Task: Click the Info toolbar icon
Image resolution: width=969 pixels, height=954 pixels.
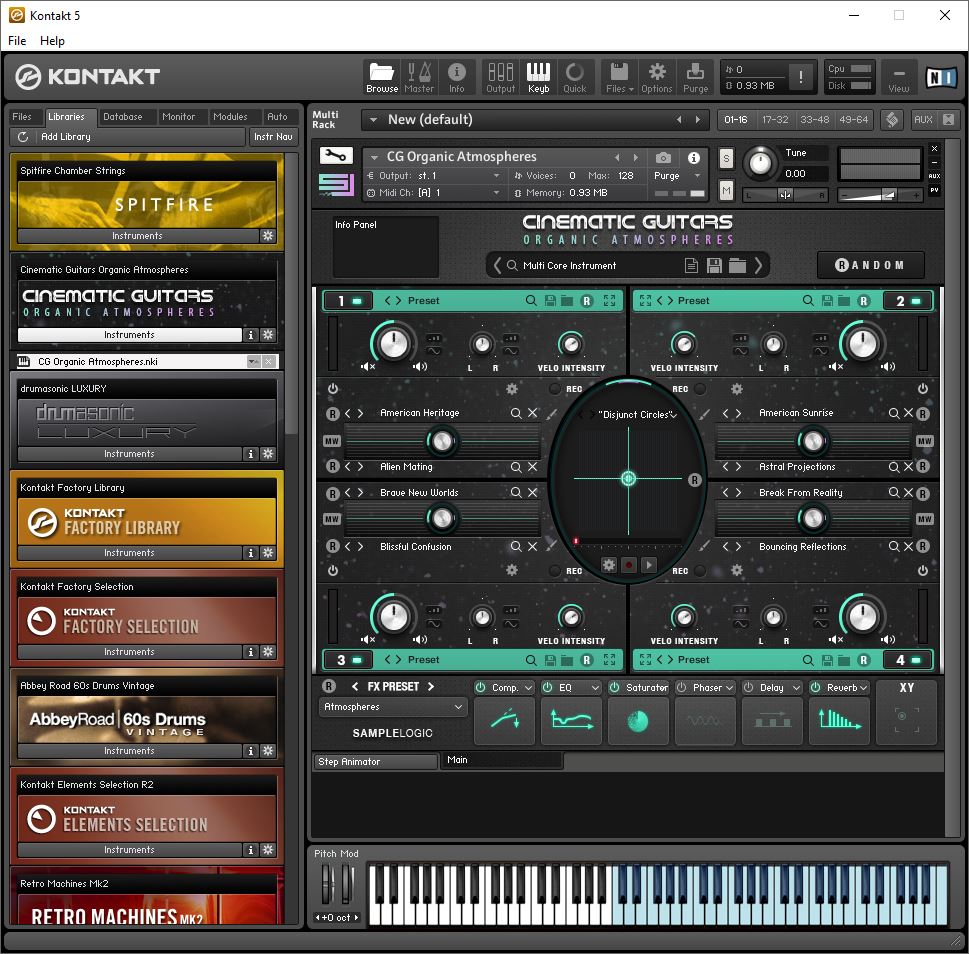Action: 457,77
